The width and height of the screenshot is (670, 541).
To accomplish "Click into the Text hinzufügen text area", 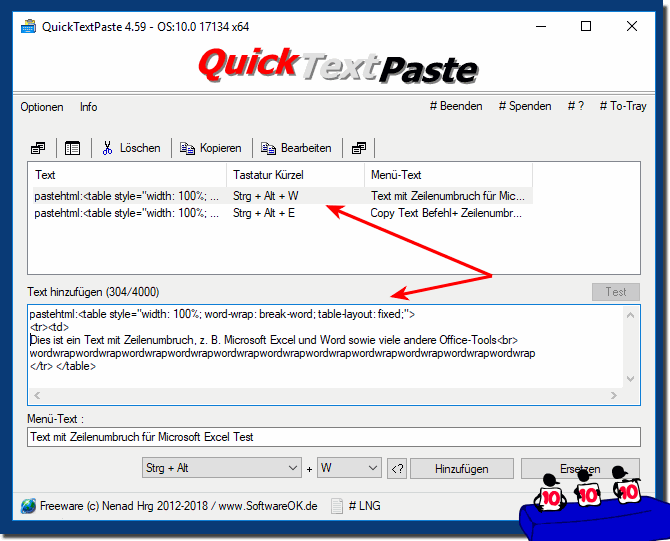I will pos(326,347).
